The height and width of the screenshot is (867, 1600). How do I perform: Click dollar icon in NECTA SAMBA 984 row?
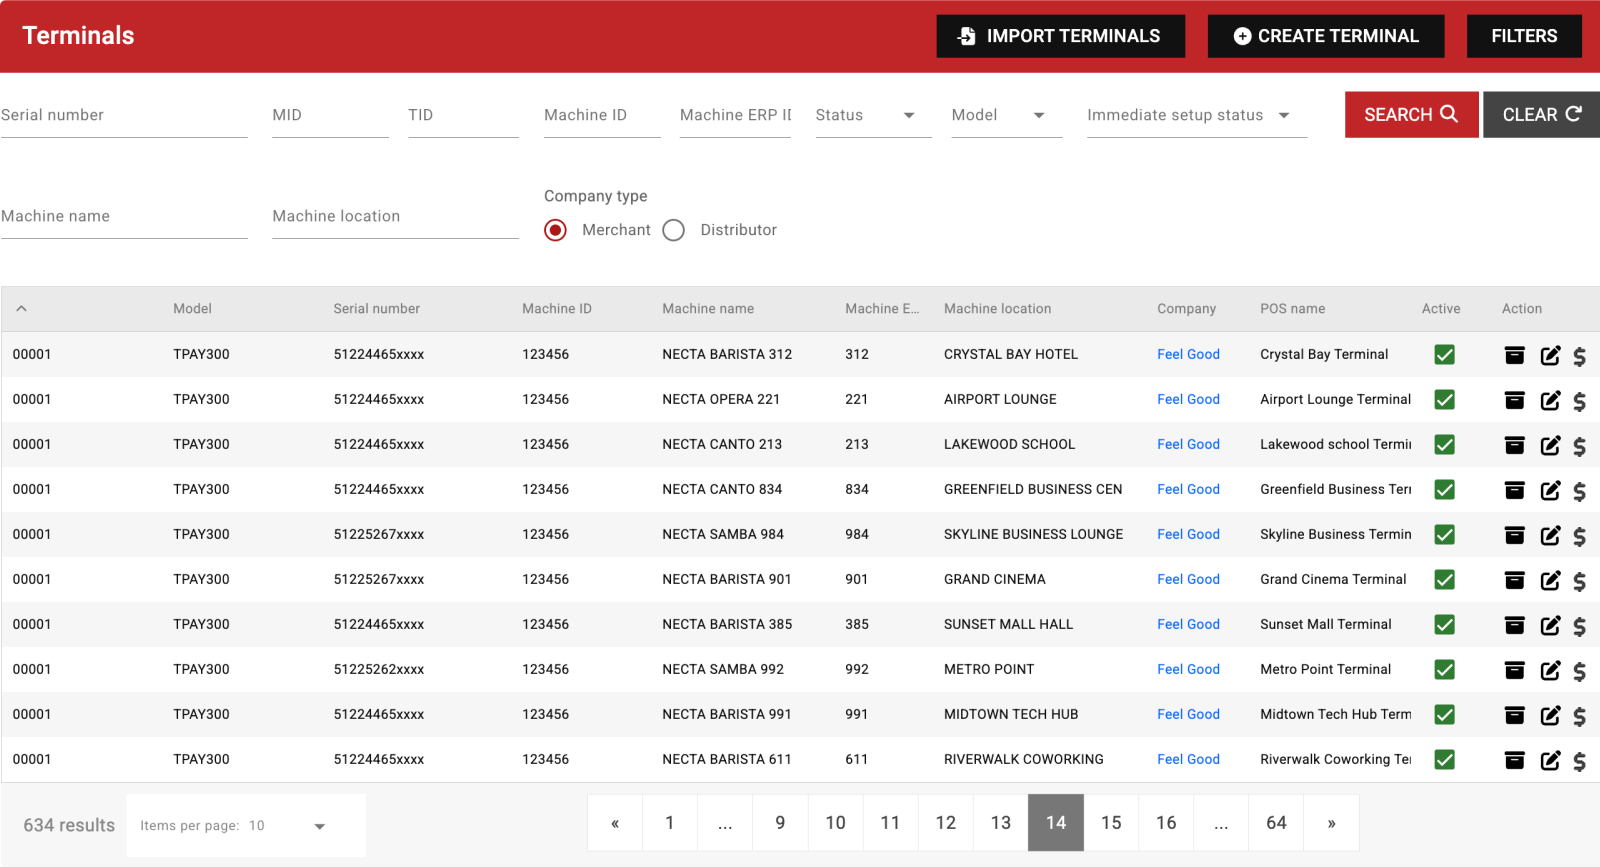[x=1579, y=536]
